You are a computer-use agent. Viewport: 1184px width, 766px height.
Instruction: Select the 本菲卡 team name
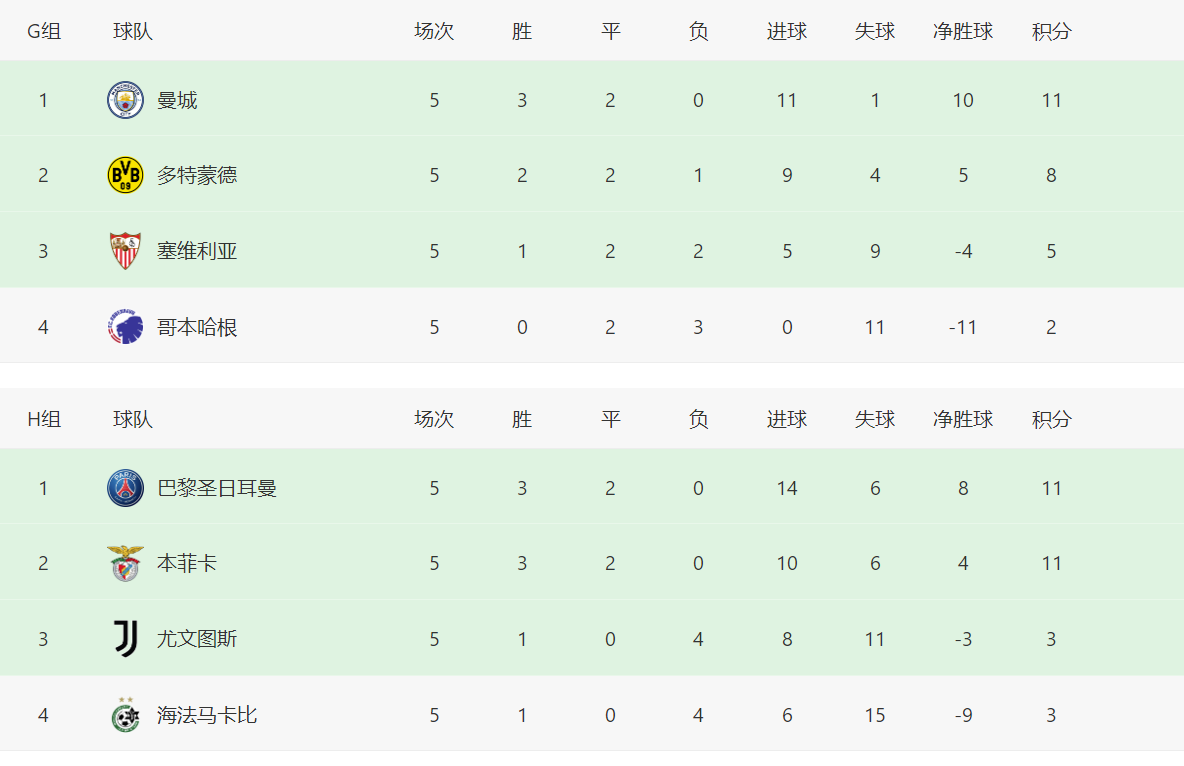[187, 564]
